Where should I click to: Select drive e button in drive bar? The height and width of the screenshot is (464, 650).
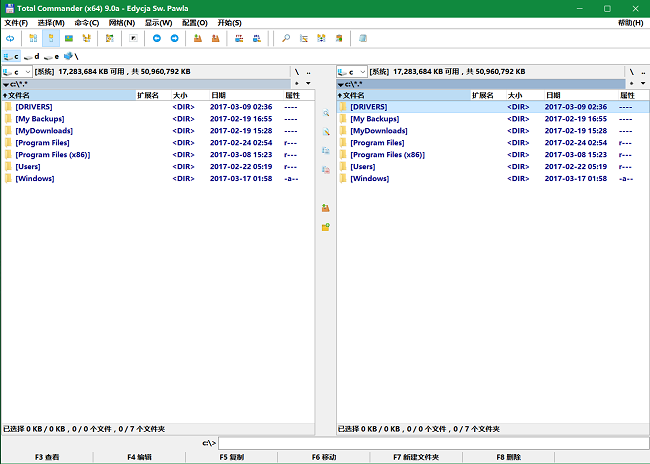[x=52, y=57]
